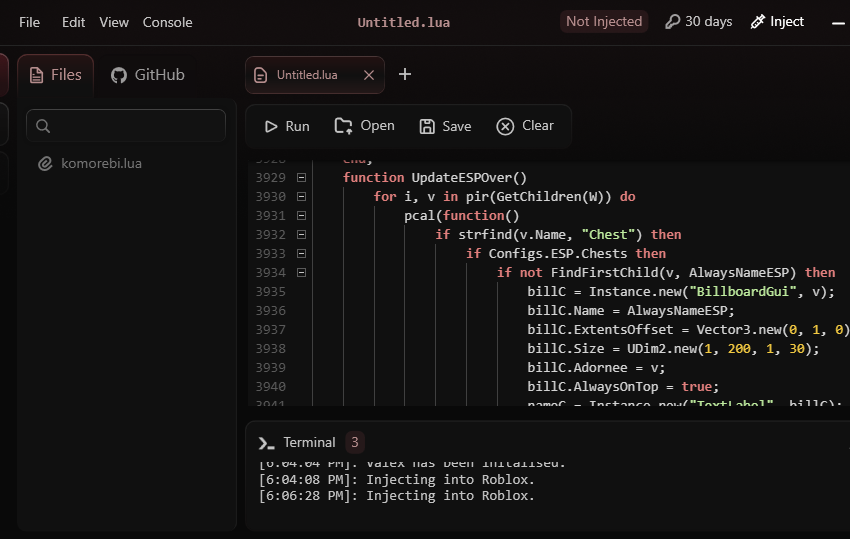Open the Edit menu
Screen dimensions: 850x539
click(73, 22)
